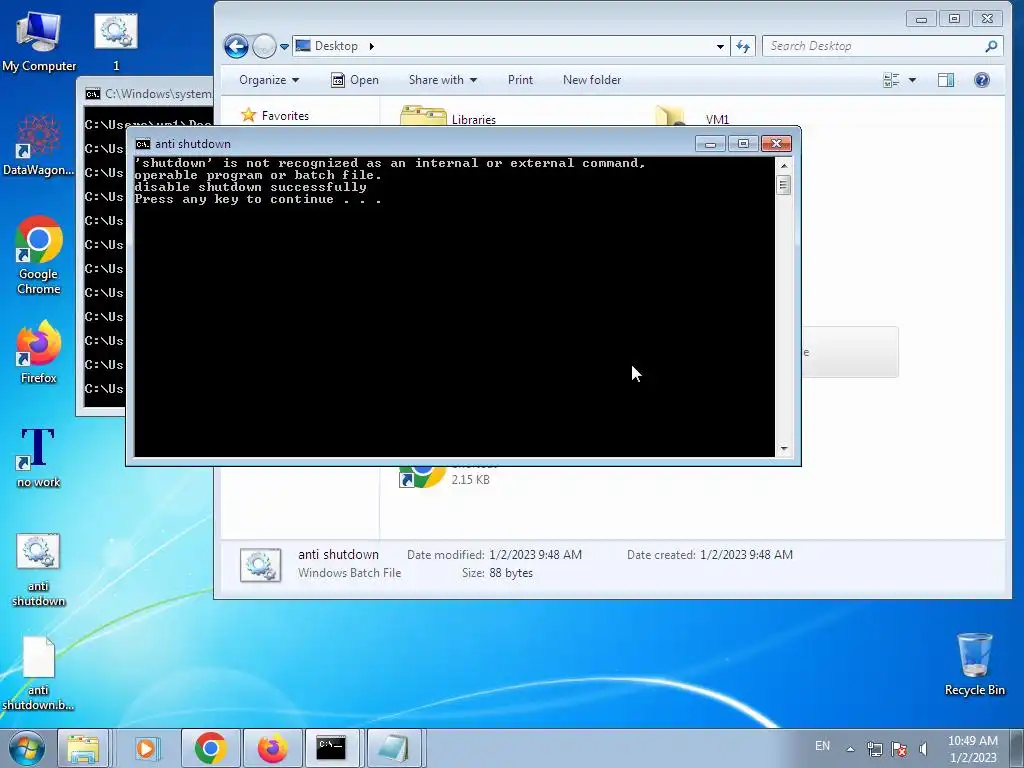Click the Explorer forward arrow
Screen dimensions: 1024x768
pos(264,46)
